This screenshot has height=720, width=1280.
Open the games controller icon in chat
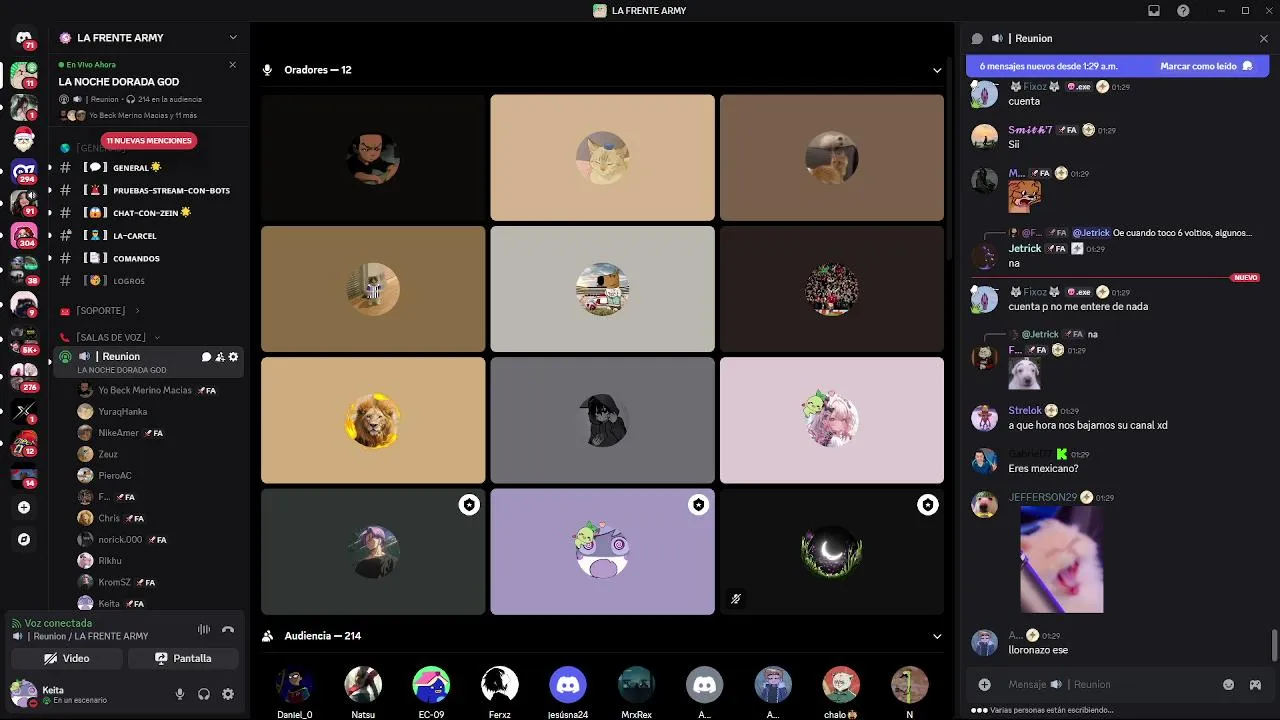point(1255,684)
